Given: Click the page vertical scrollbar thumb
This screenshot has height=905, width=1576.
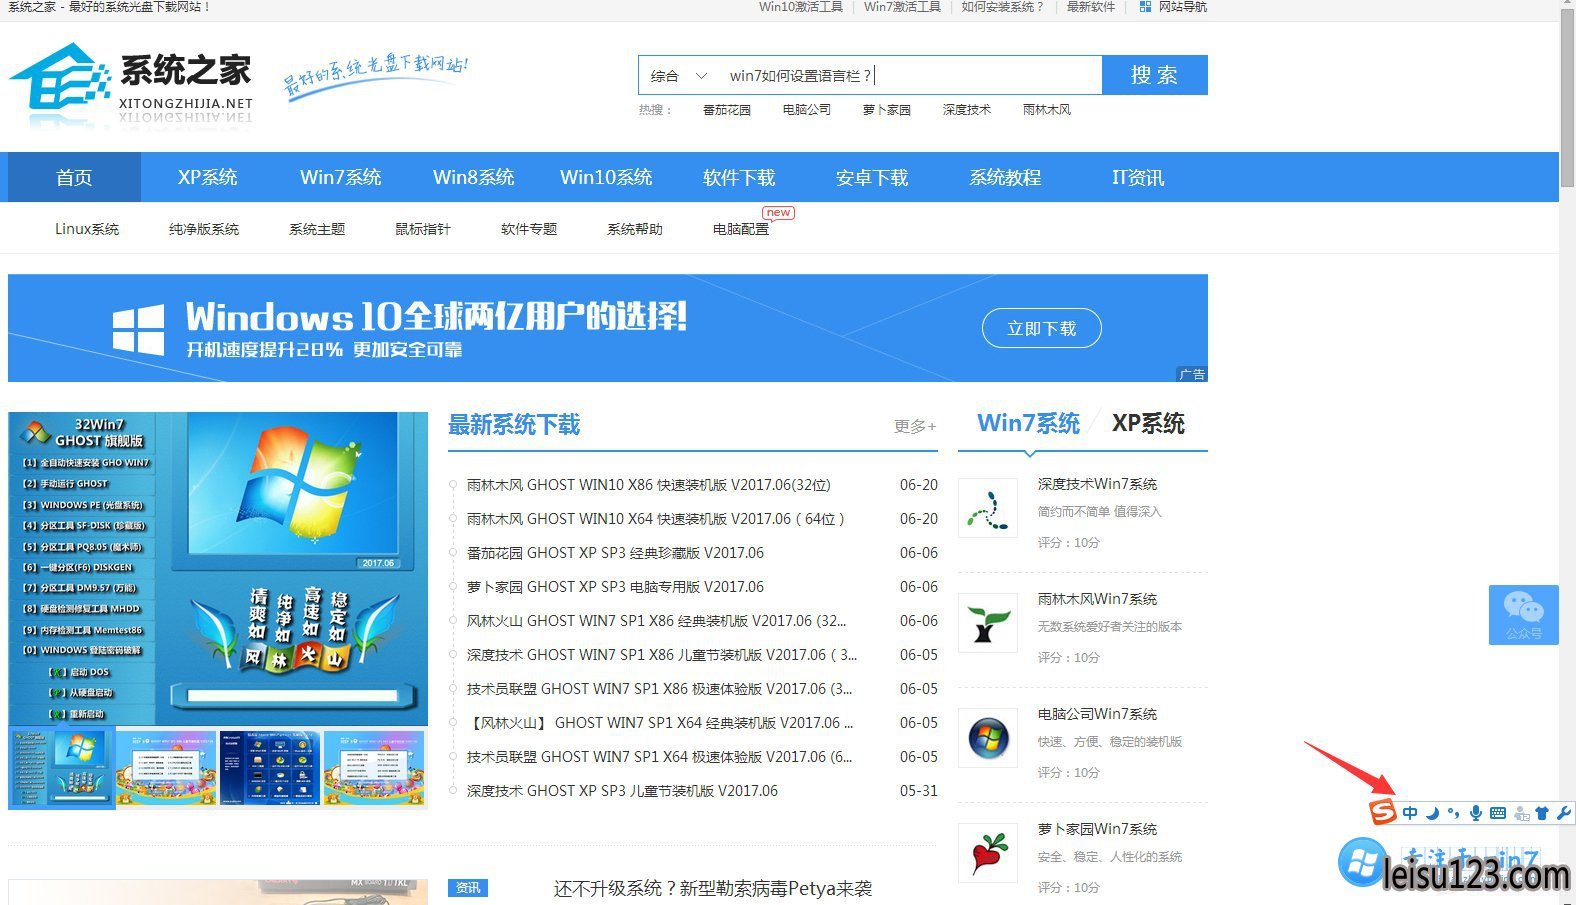Looking at the screenshot, I should click(x=1567, y=98).
